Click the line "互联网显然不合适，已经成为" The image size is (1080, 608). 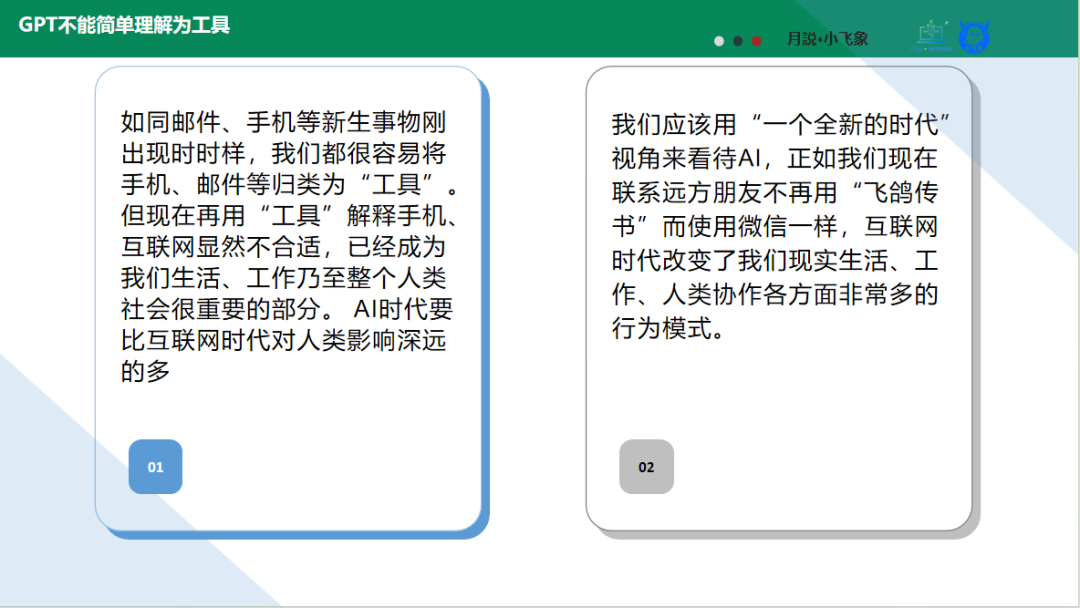(x=284, y=247)
